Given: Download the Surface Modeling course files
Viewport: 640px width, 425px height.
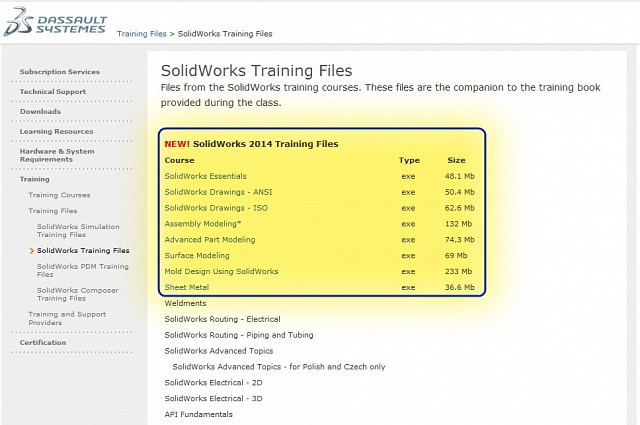Looking at the screenshot, I should [x=197, y=256].
